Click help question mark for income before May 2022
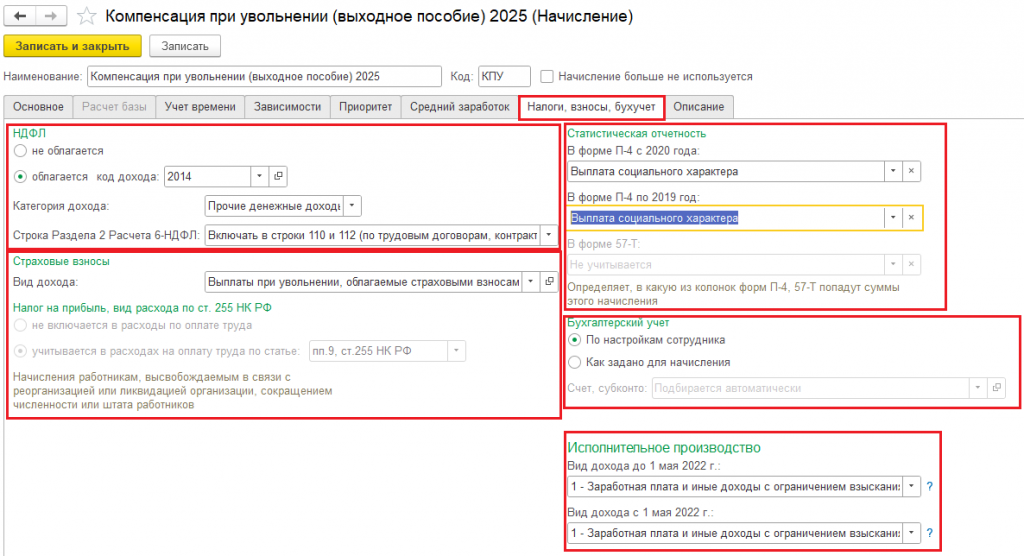The height and width of the screenshot is (556, 1024). coord(929,487)
